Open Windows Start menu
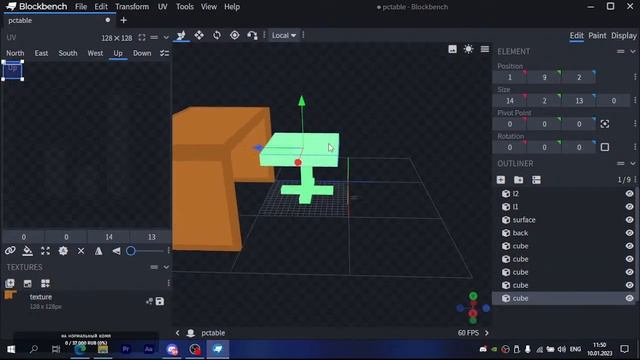The height and width of the screenshot is (360, 640). click(x=11, y=349)
